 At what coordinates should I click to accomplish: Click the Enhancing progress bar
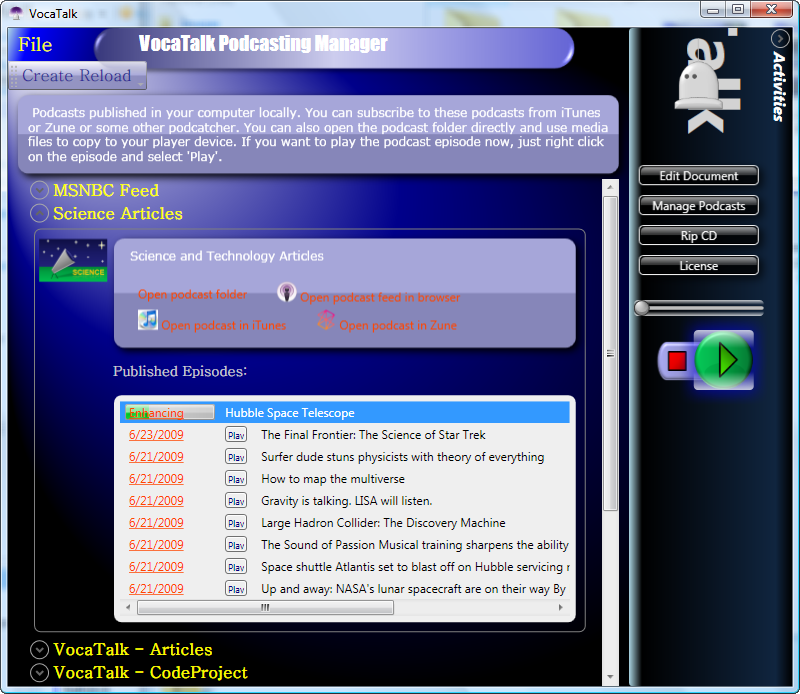pyautogui.click(x=169, y=412)
